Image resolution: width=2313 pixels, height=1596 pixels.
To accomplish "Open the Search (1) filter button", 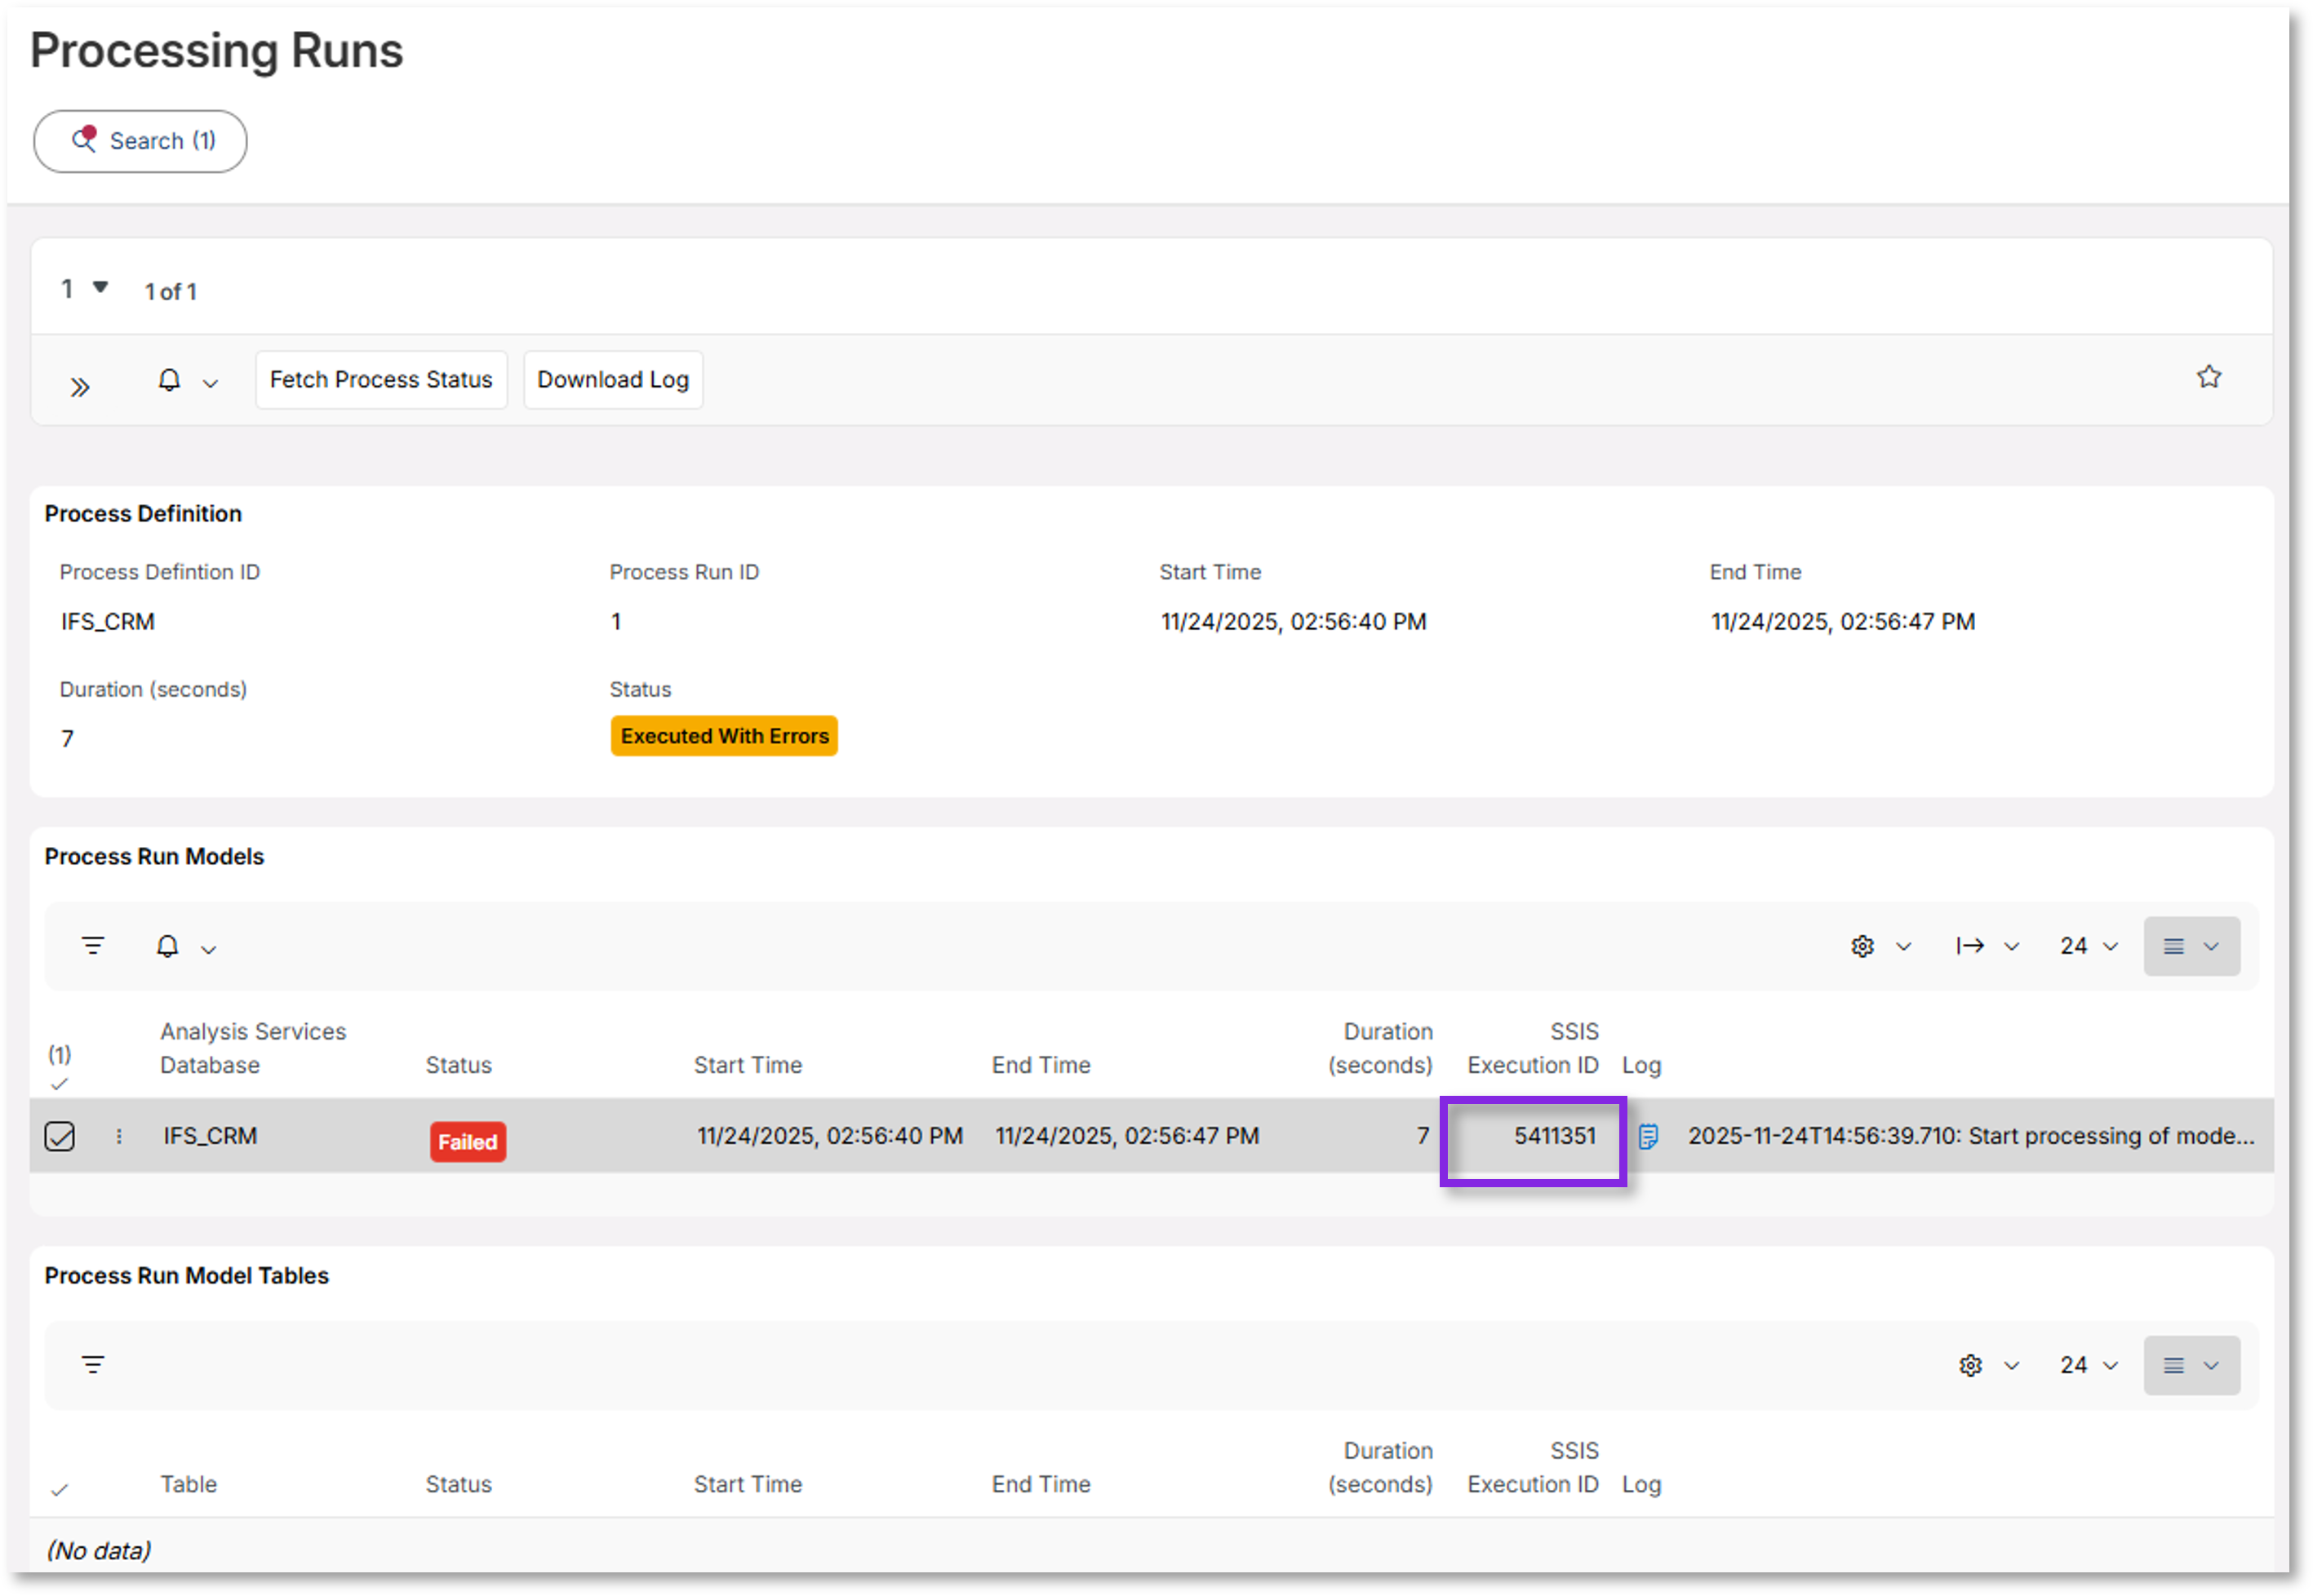I will [140, 141].
